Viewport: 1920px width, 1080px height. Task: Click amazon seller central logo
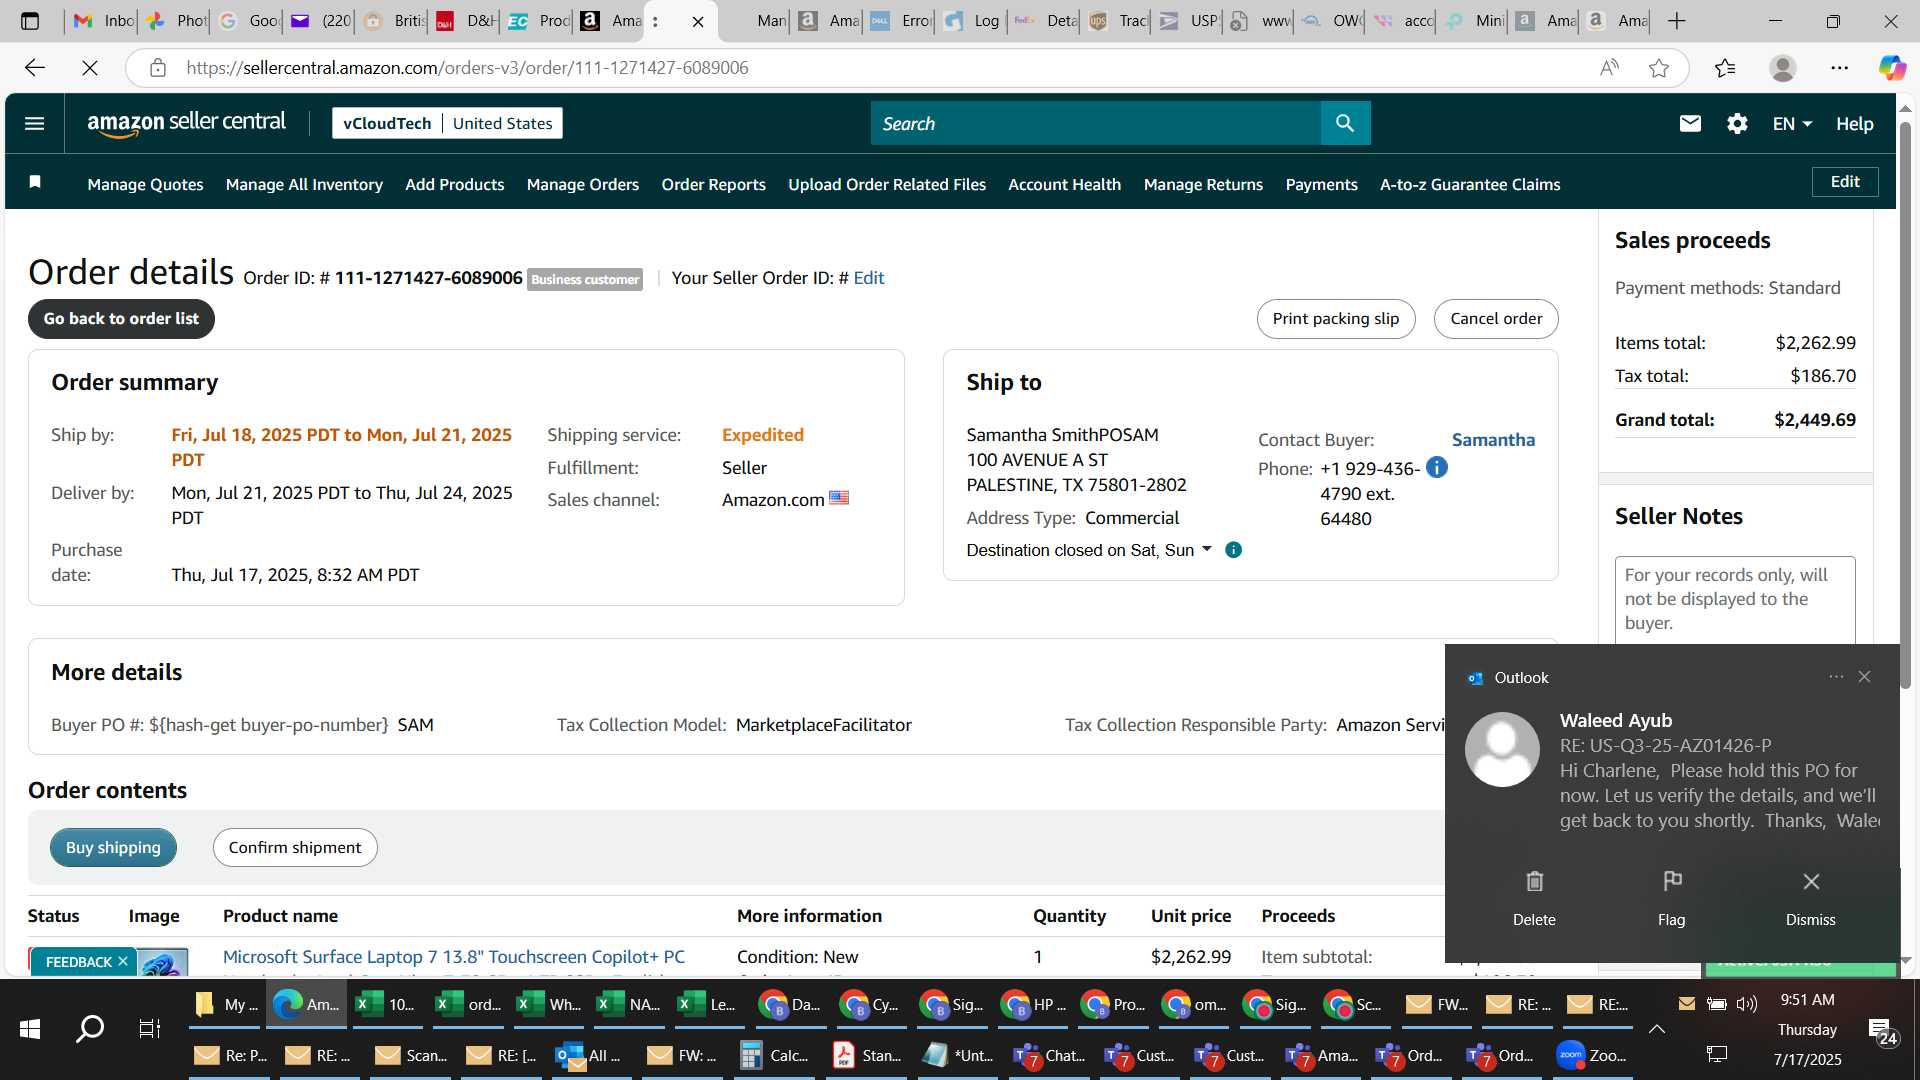pos(186,123)
